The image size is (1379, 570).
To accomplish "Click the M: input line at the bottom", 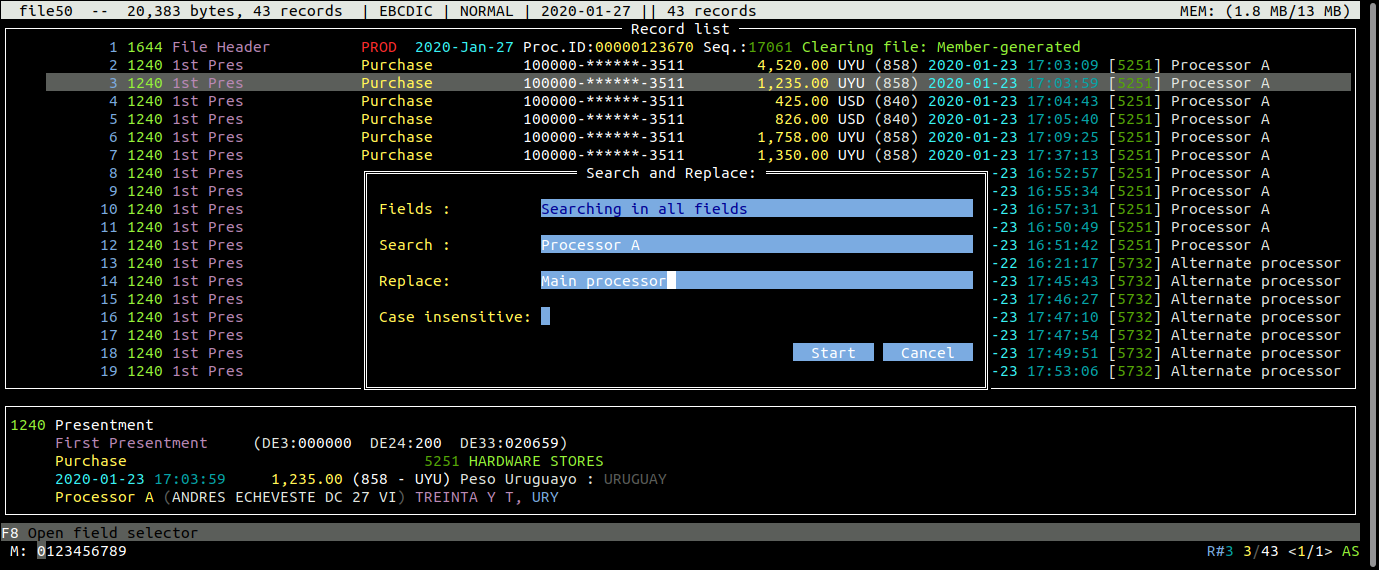I will (82, 551).
